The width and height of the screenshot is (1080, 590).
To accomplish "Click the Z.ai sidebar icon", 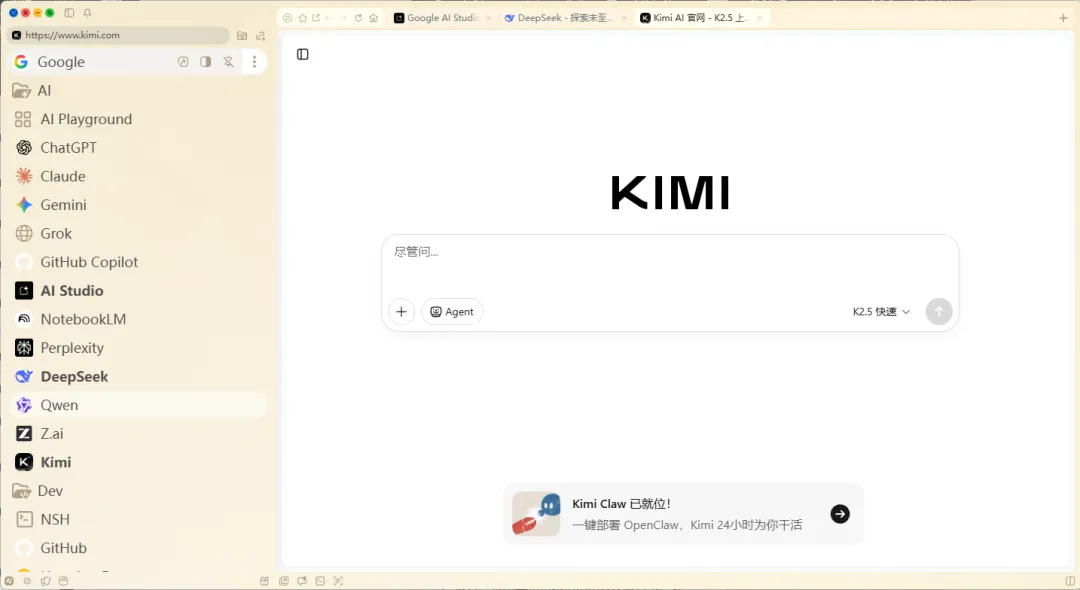I will tap(24, 433).
